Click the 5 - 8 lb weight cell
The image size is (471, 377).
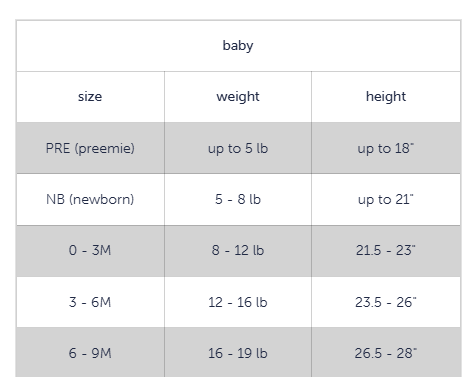click(x=238, y=199)
